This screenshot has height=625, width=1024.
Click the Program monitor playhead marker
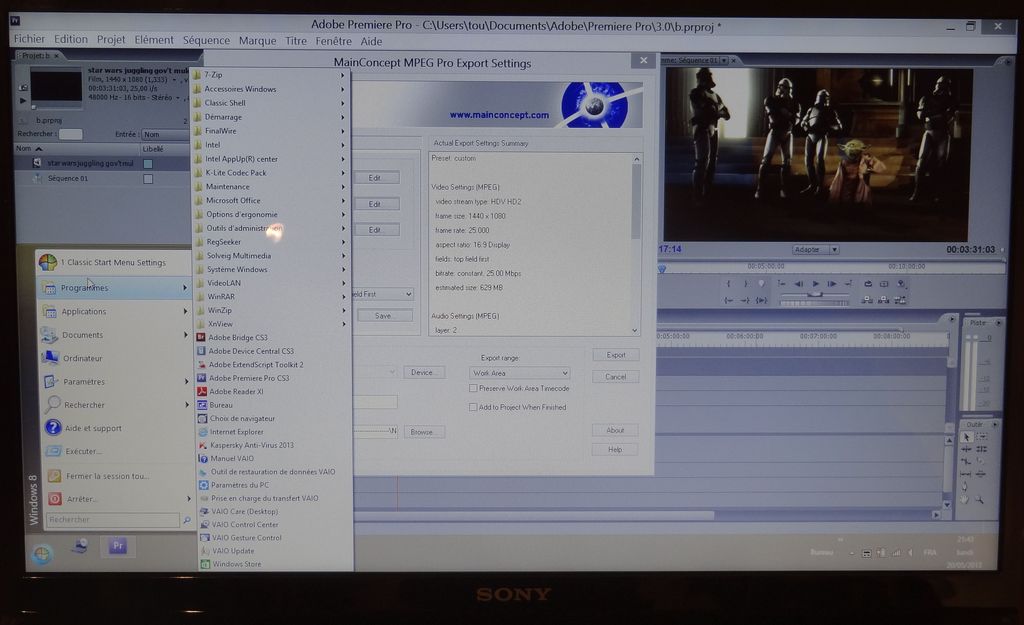[x=662, y=268]
